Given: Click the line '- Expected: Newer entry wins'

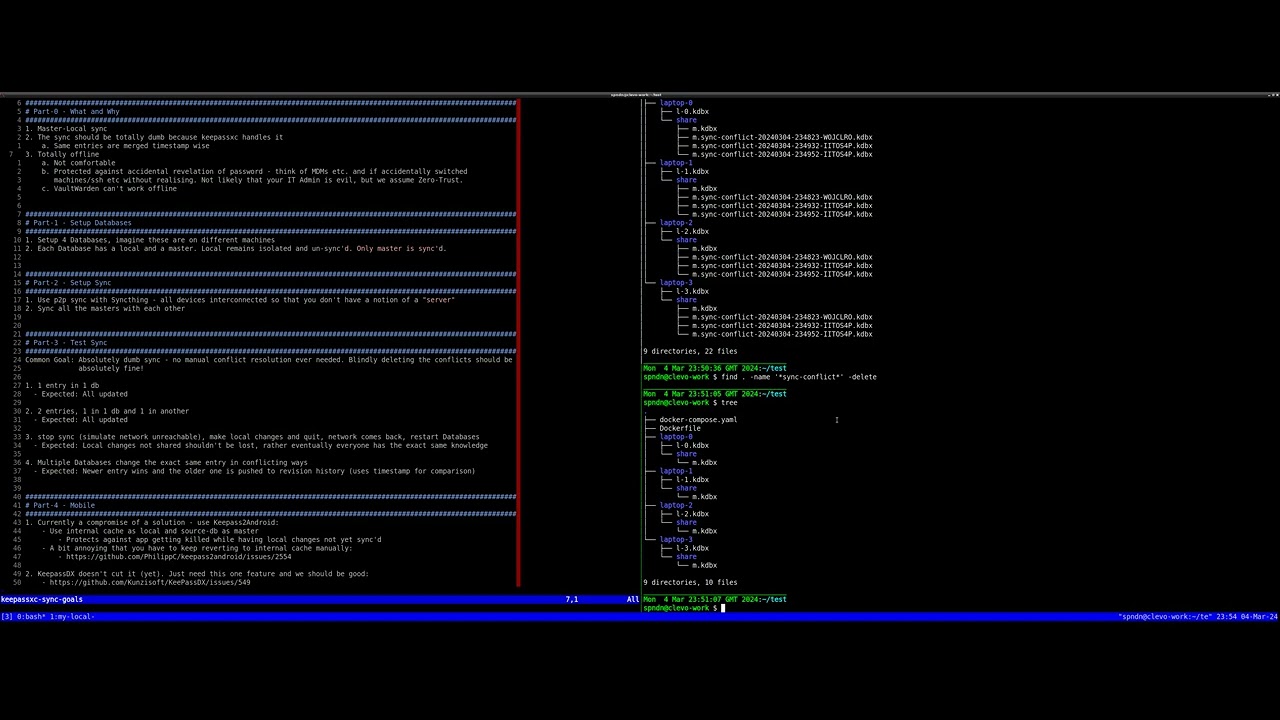Looking at the screenshot, I should (x=254, y=472).
